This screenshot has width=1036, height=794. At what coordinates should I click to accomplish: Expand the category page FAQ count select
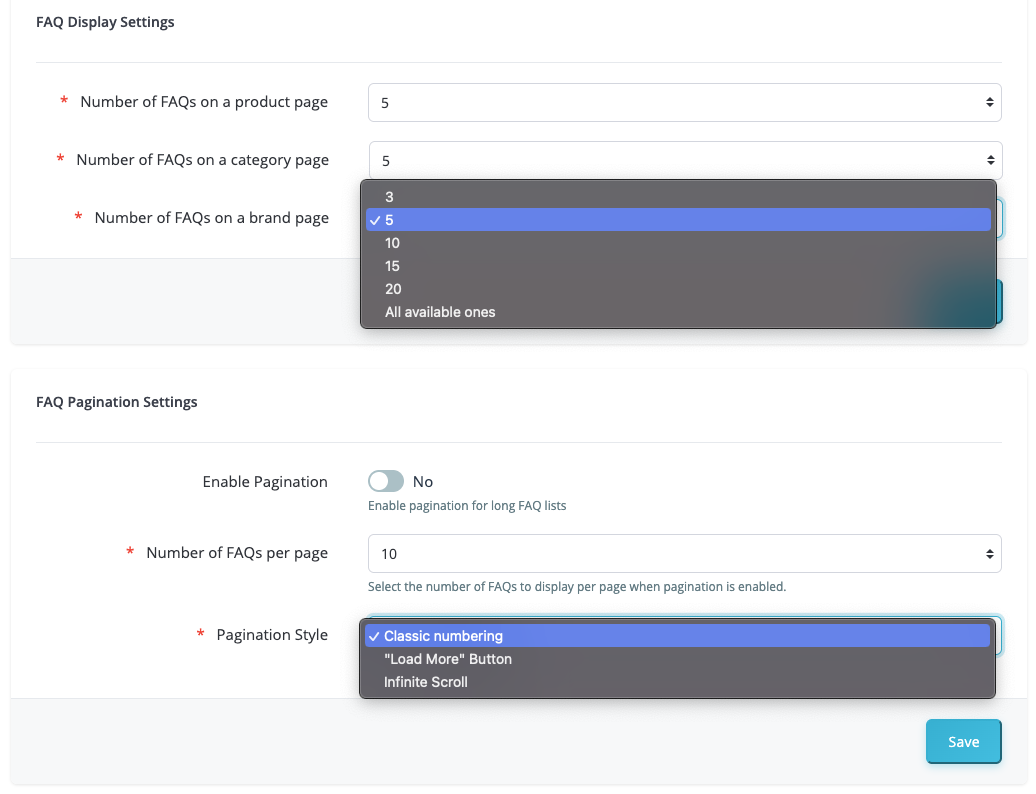(684, 160)
